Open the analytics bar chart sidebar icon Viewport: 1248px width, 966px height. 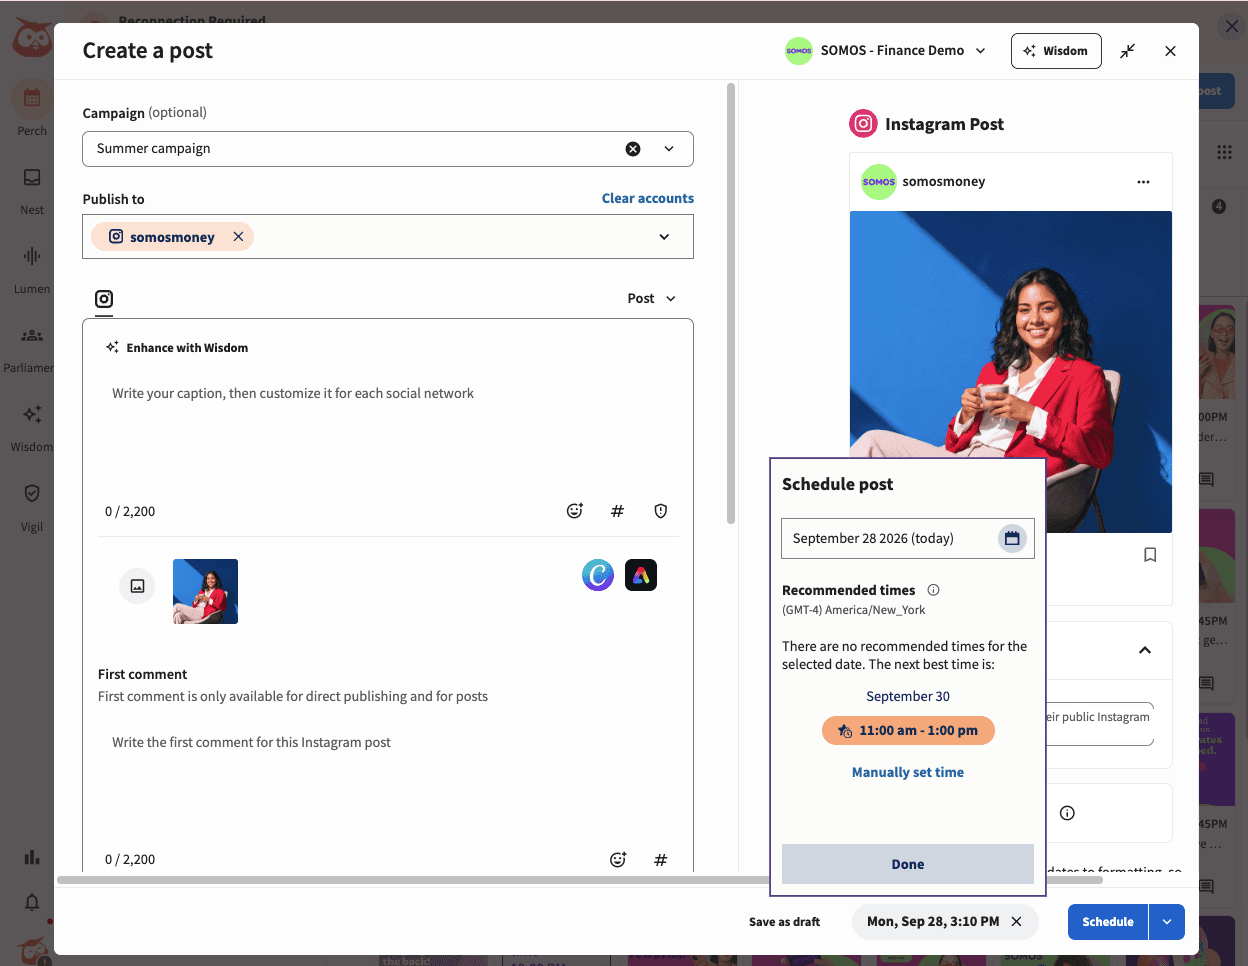32,857
